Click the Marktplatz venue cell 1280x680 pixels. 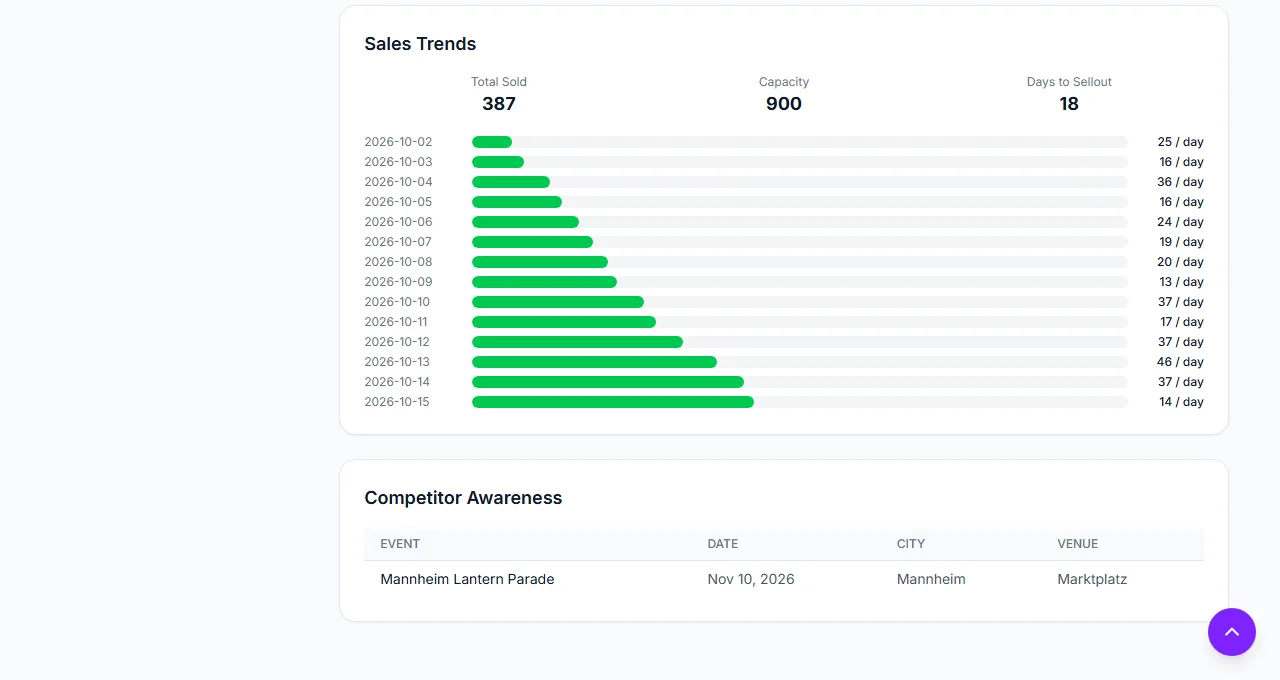pyautogui.click(x=1092, y=579)
